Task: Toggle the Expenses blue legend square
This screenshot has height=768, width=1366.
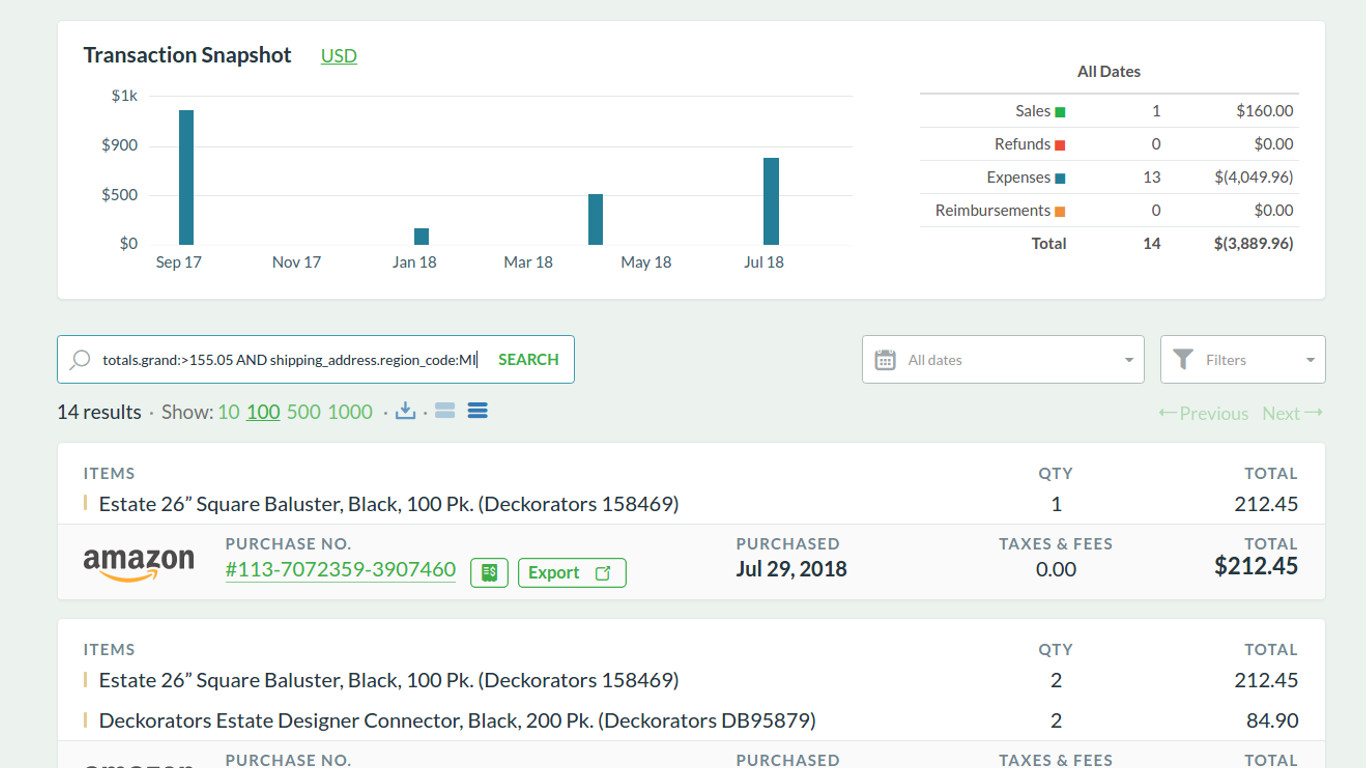Action: coord(1058,177)
